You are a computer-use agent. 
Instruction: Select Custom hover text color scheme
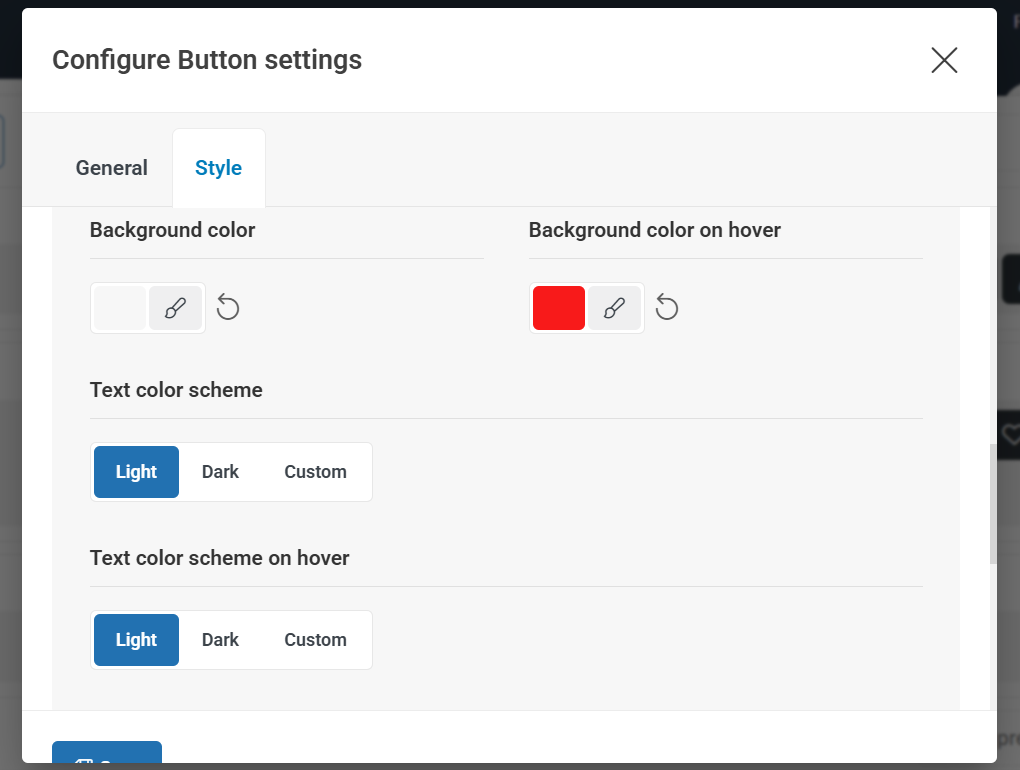[315, 640]
